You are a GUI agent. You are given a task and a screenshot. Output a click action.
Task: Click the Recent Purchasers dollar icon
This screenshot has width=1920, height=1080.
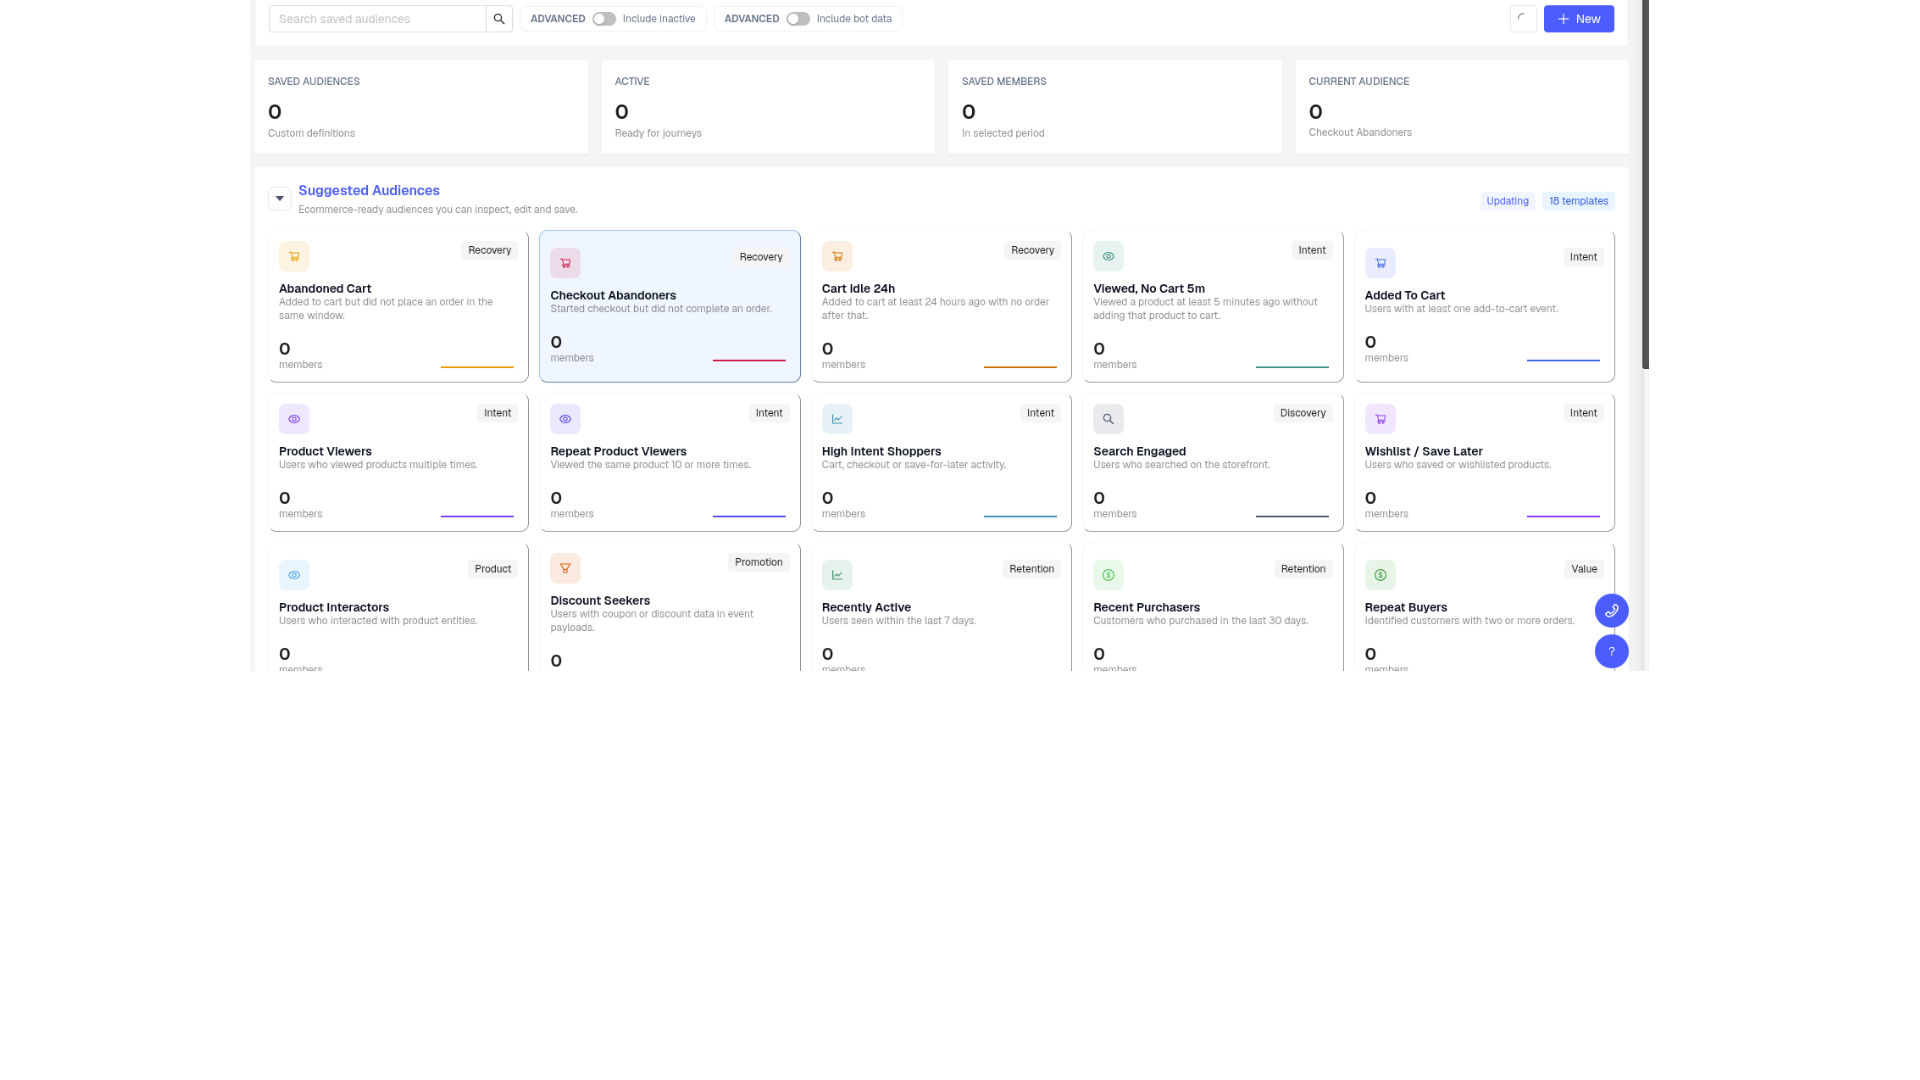click(x=1108, y=575)
